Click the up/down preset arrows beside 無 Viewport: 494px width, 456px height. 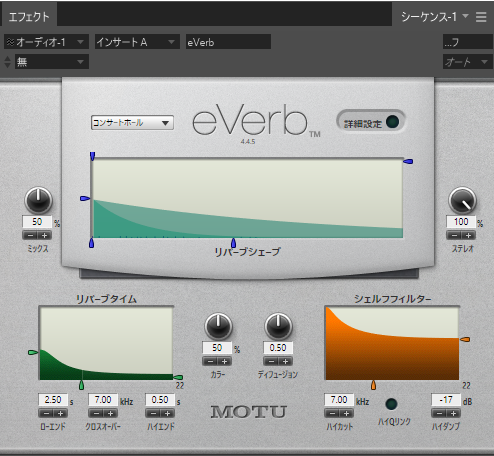pos(7,62)
